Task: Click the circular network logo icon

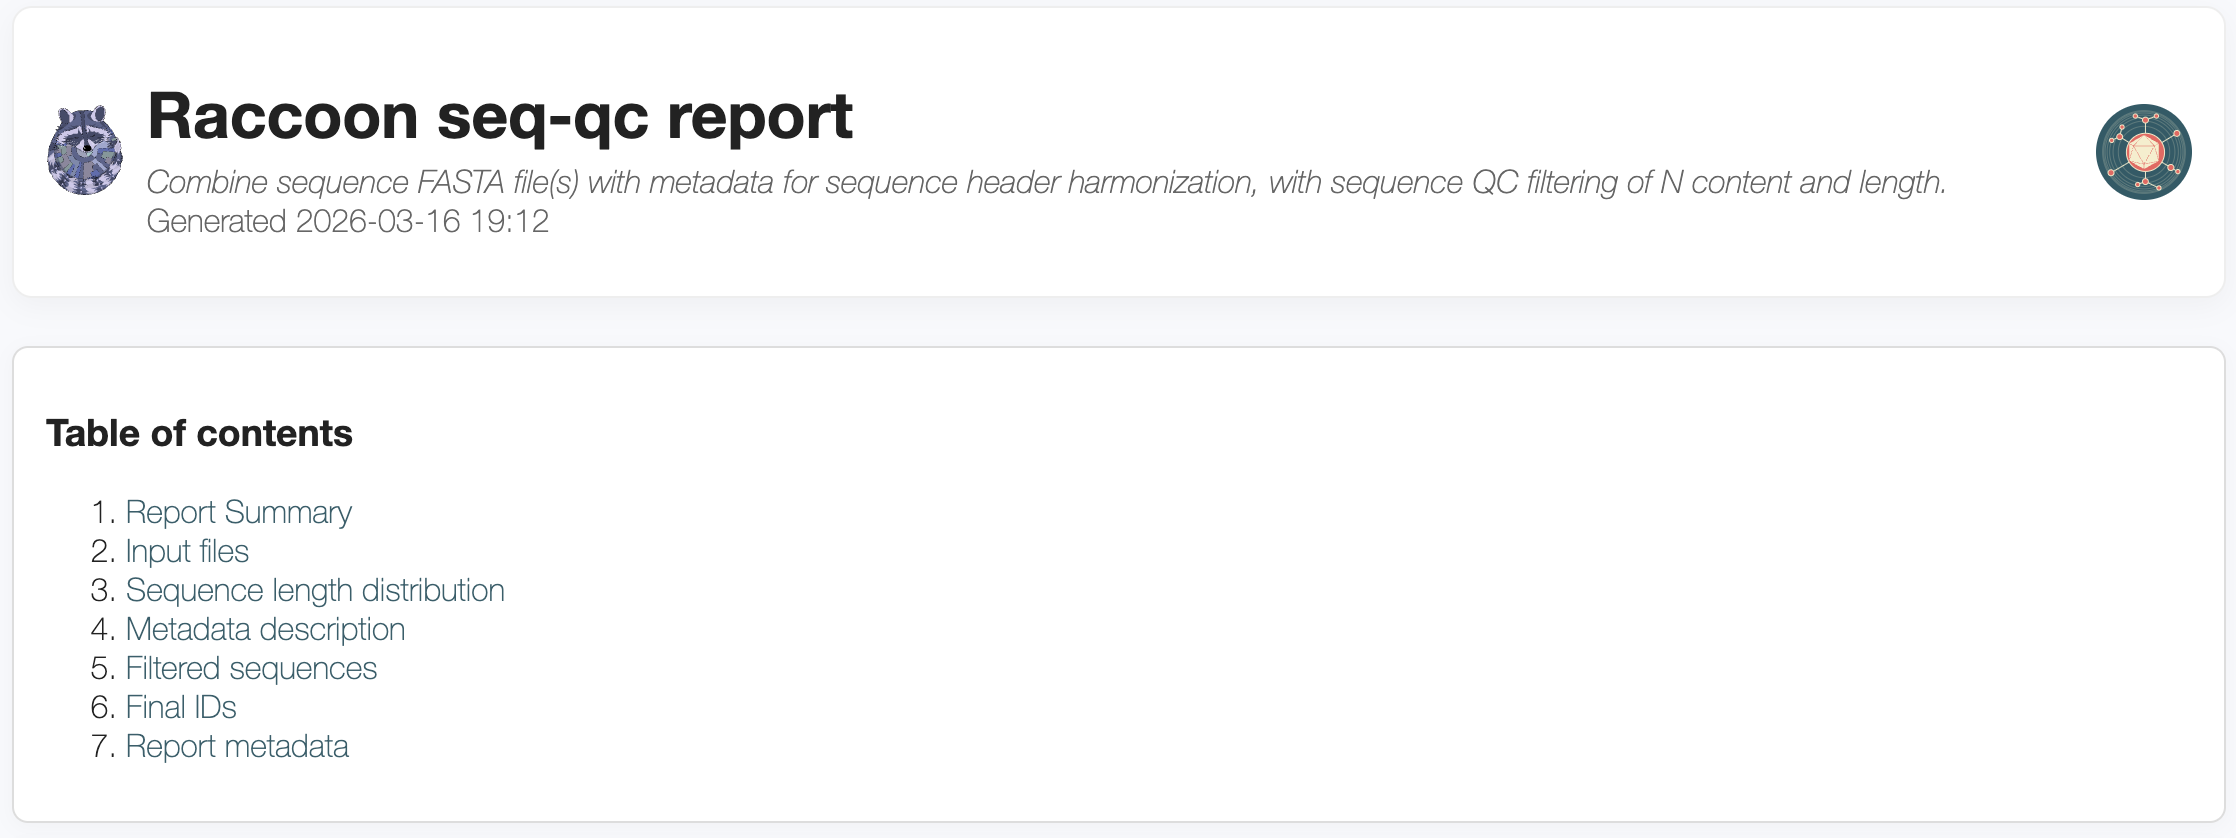Action: tap(2143, 152)
